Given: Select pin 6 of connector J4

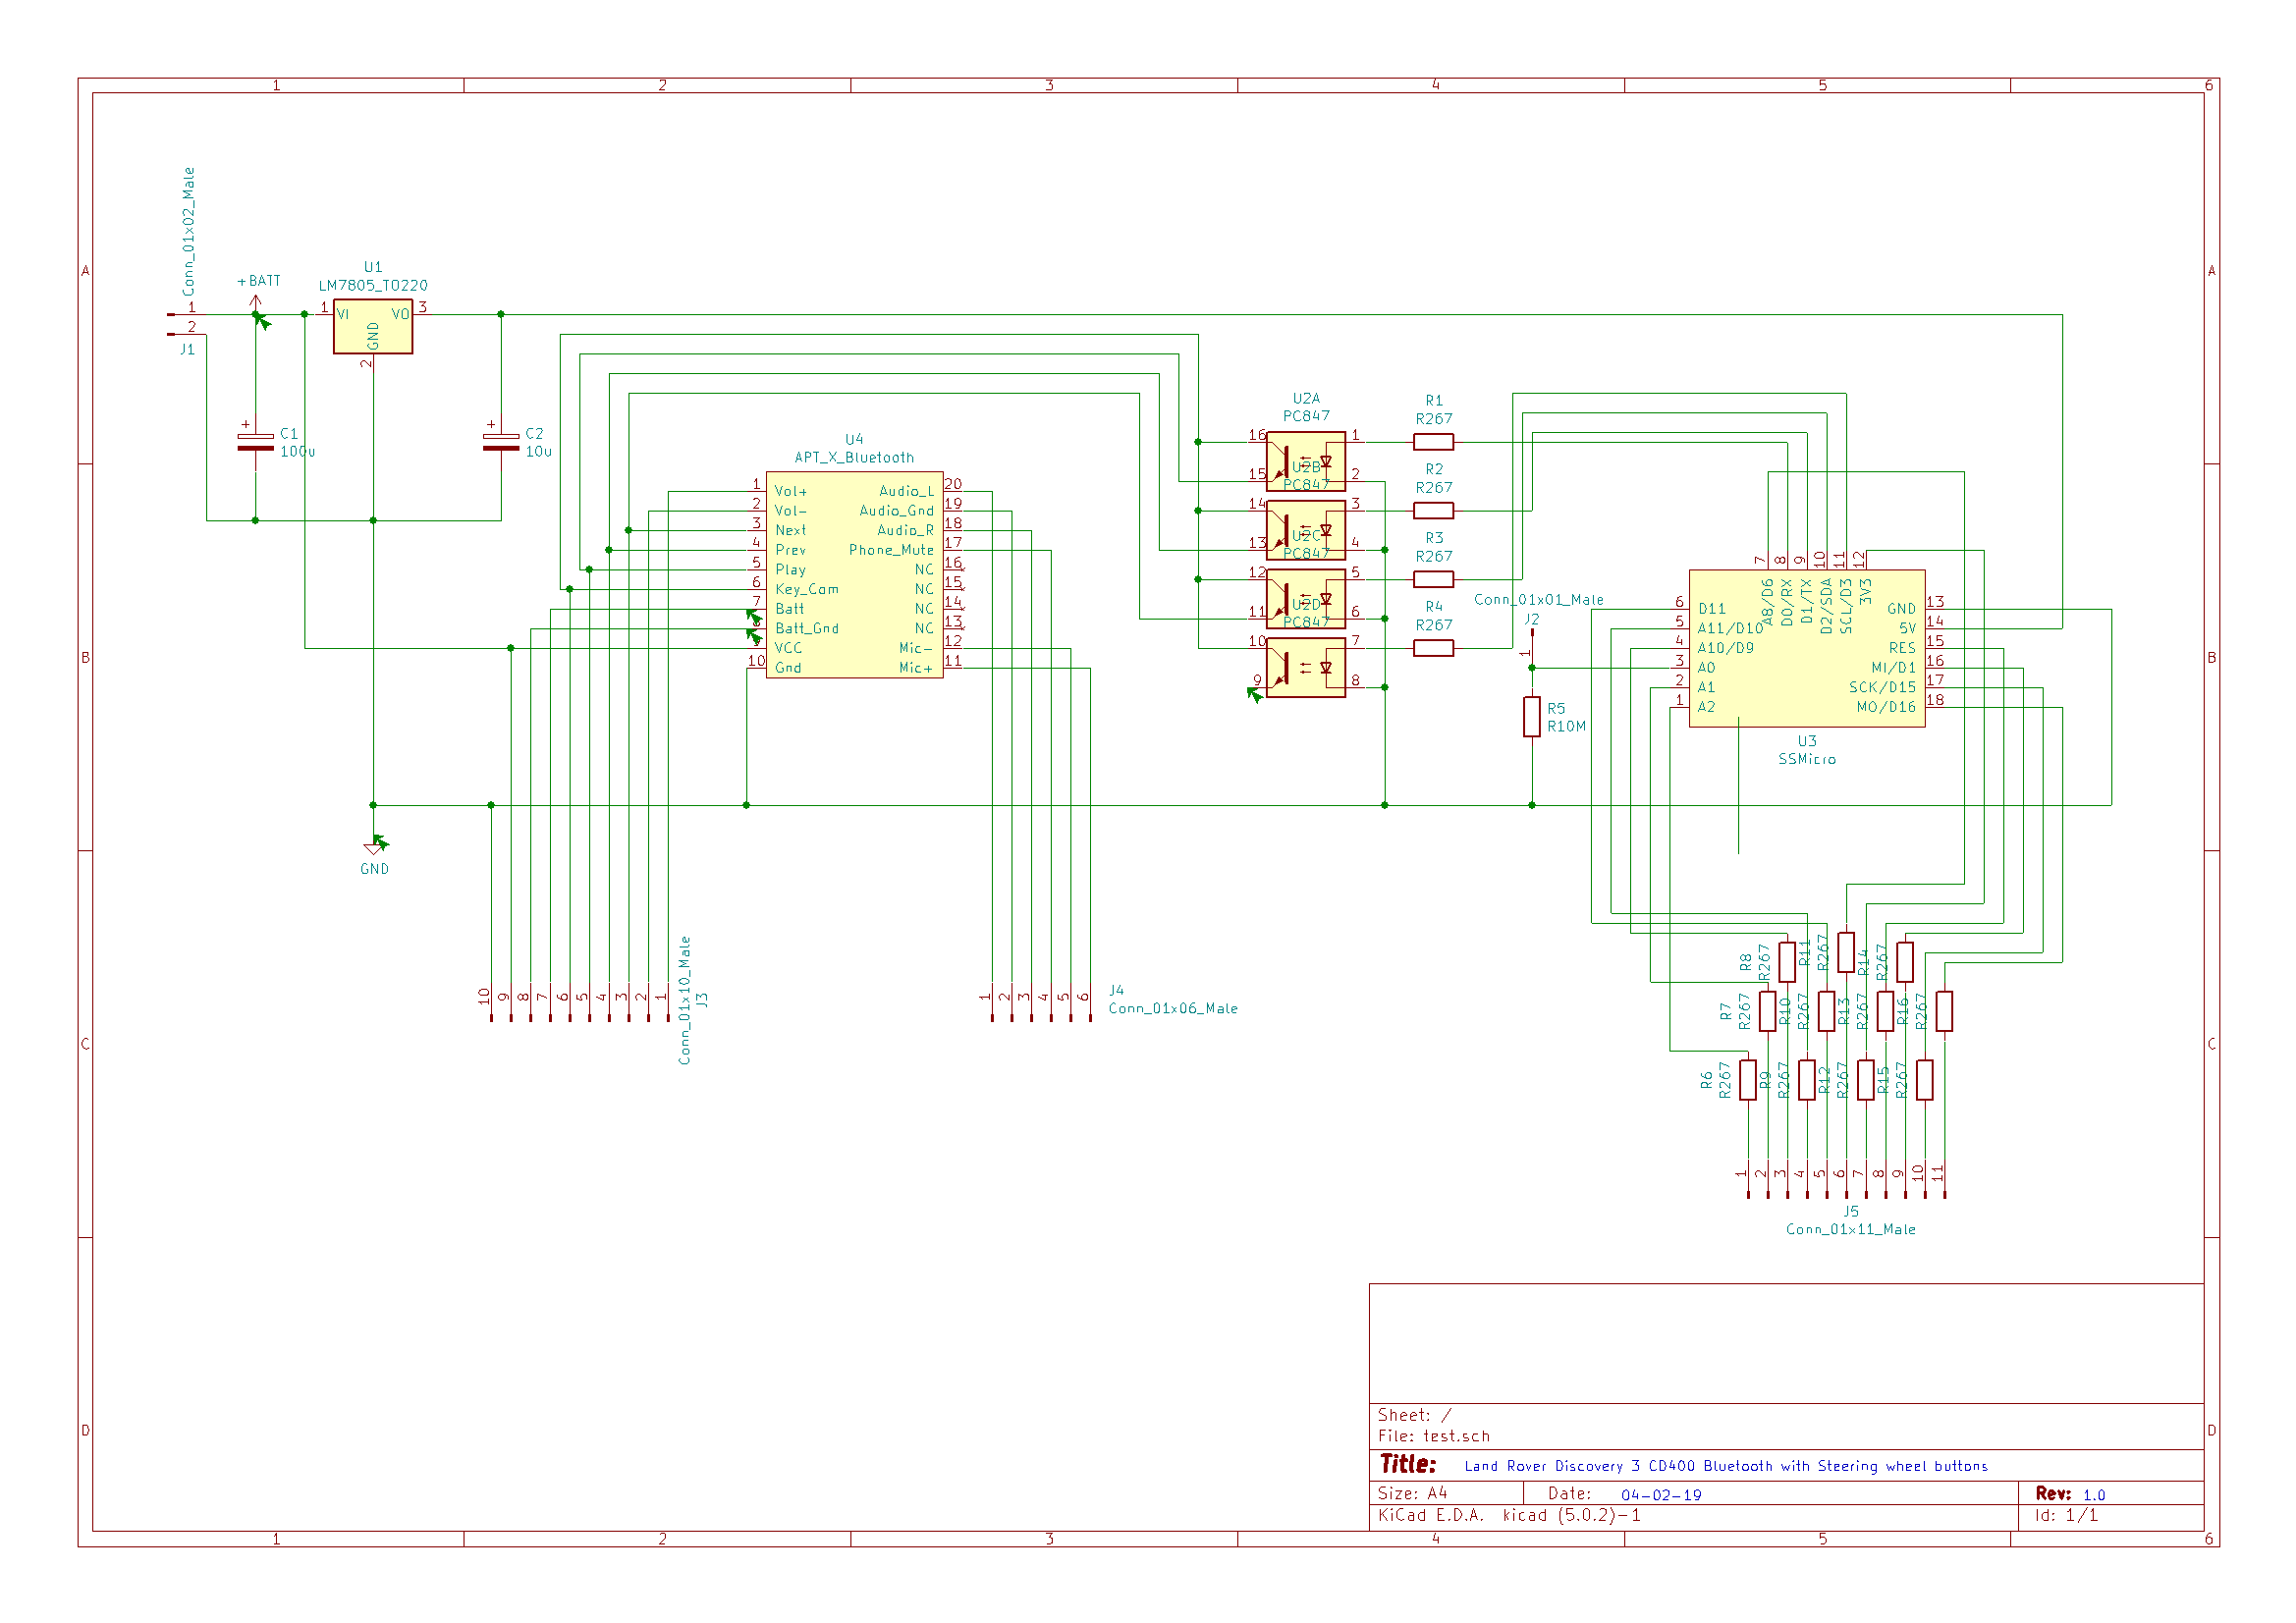Looking at the screenshot, I should pyautogui.click(x=1088, y=1004).
